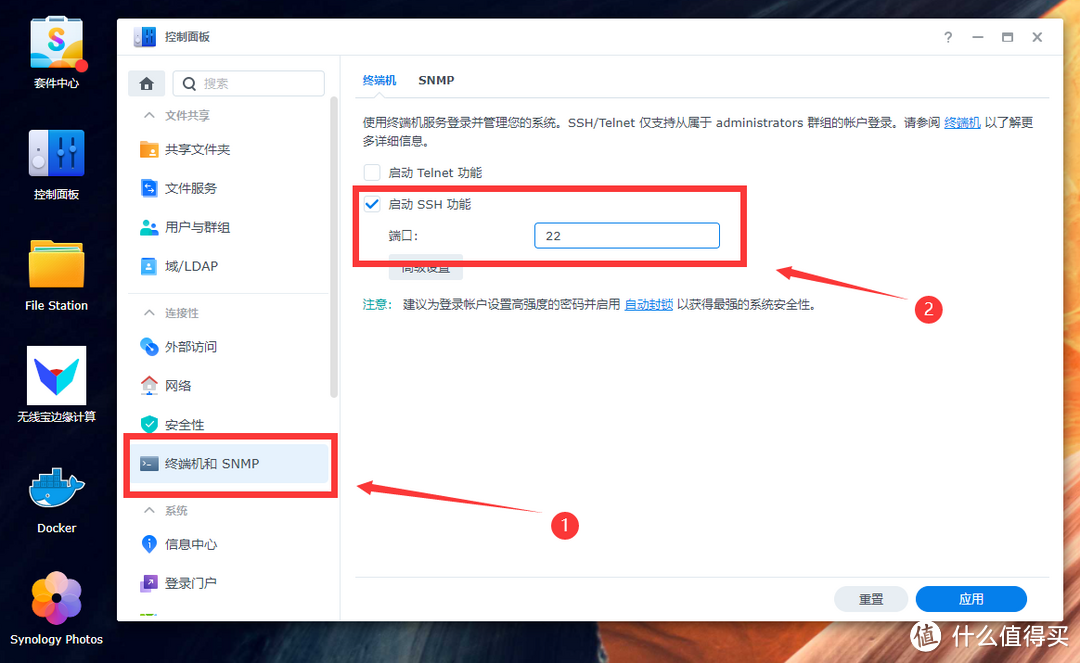Screen dimensions: 1080x663
Task: Select 外部访问 in sidebar
Action: 229,346
